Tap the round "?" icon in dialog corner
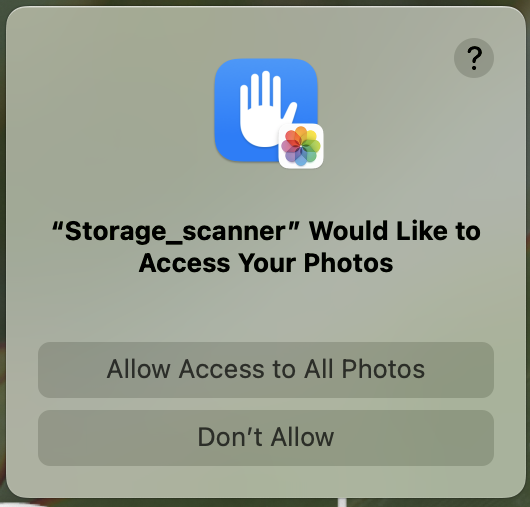 (474, 58)
